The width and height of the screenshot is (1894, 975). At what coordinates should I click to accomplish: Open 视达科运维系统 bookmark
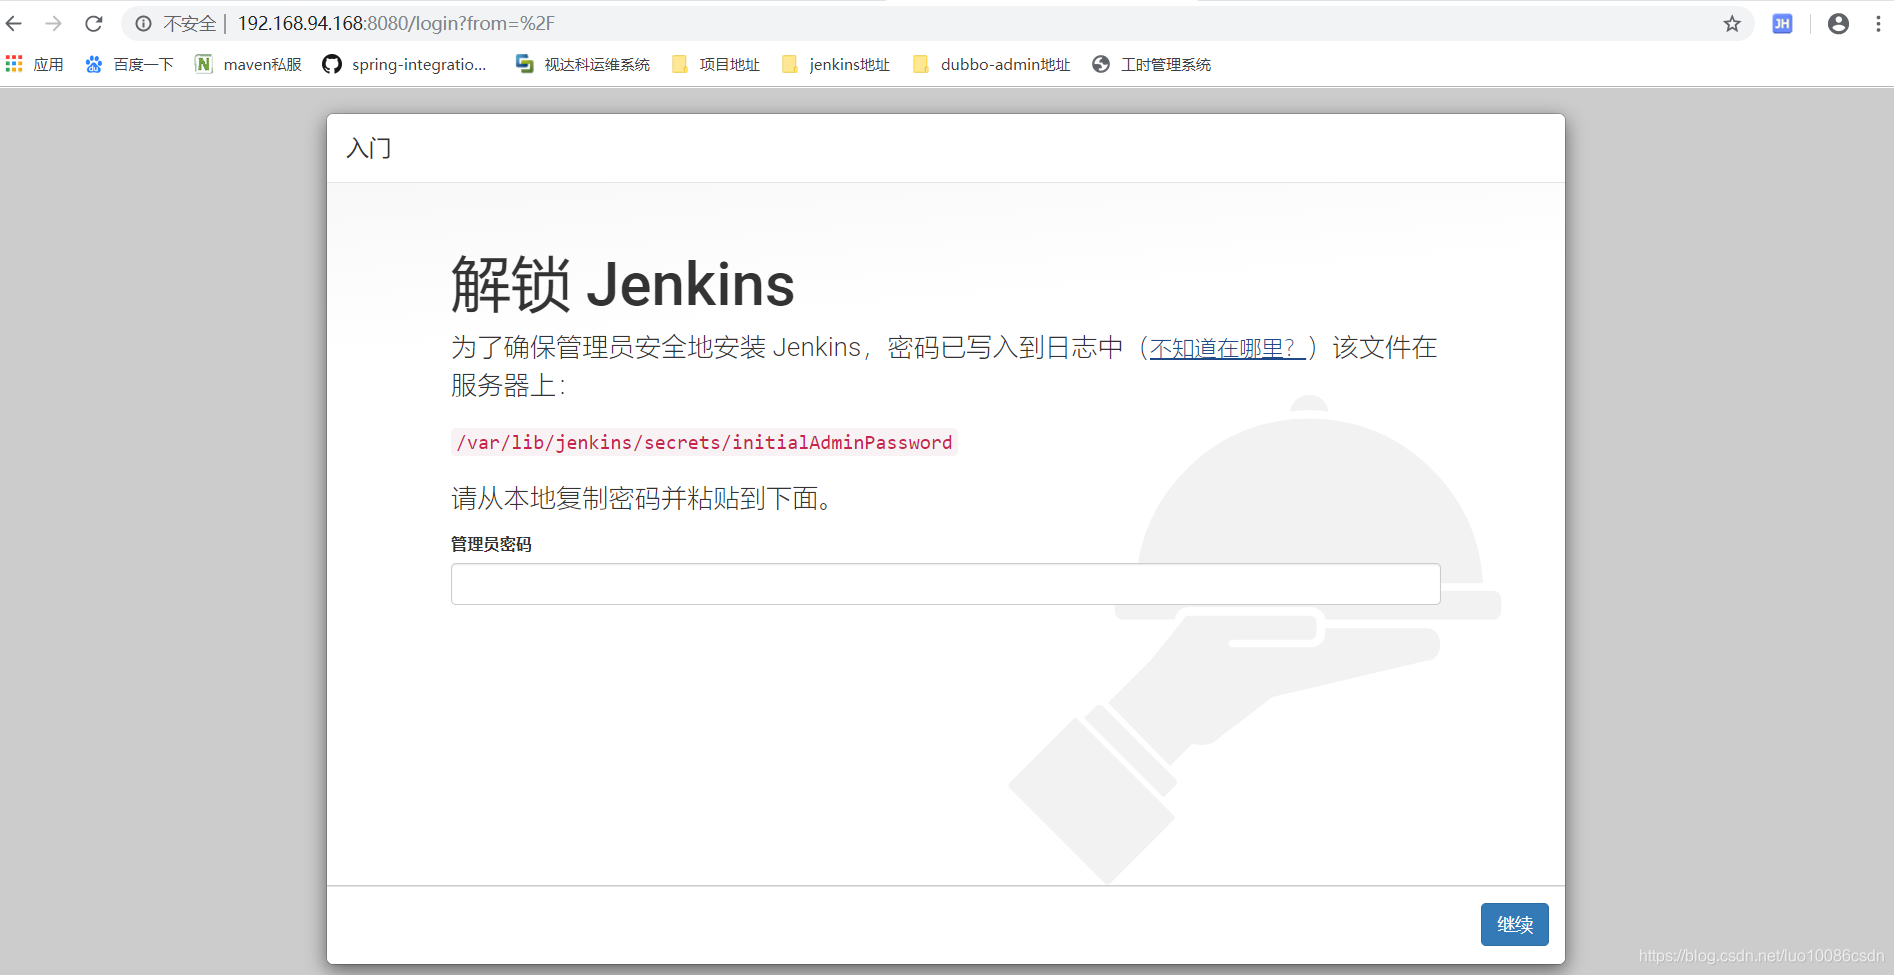point(582,64)
